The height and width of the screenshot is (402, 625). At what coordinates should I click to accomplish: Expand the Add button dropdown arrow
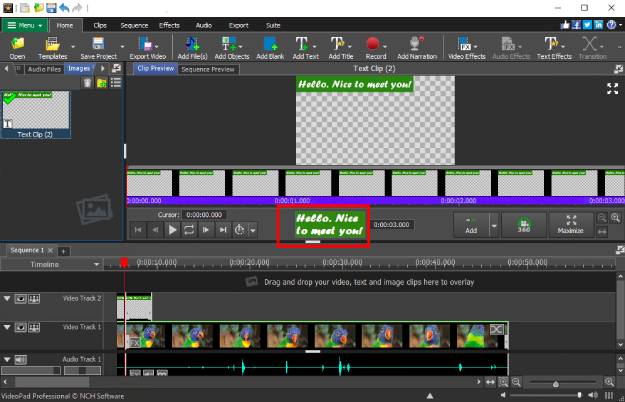pyautogui.click(x=494, y=226)
